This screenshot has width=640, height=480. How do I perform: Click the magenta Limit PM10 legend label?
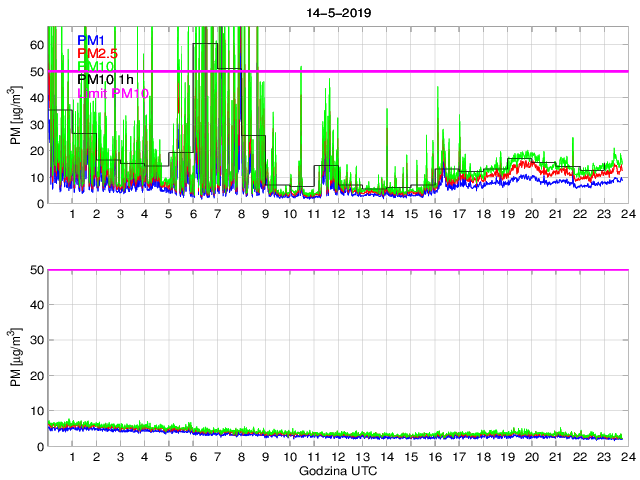112,93
